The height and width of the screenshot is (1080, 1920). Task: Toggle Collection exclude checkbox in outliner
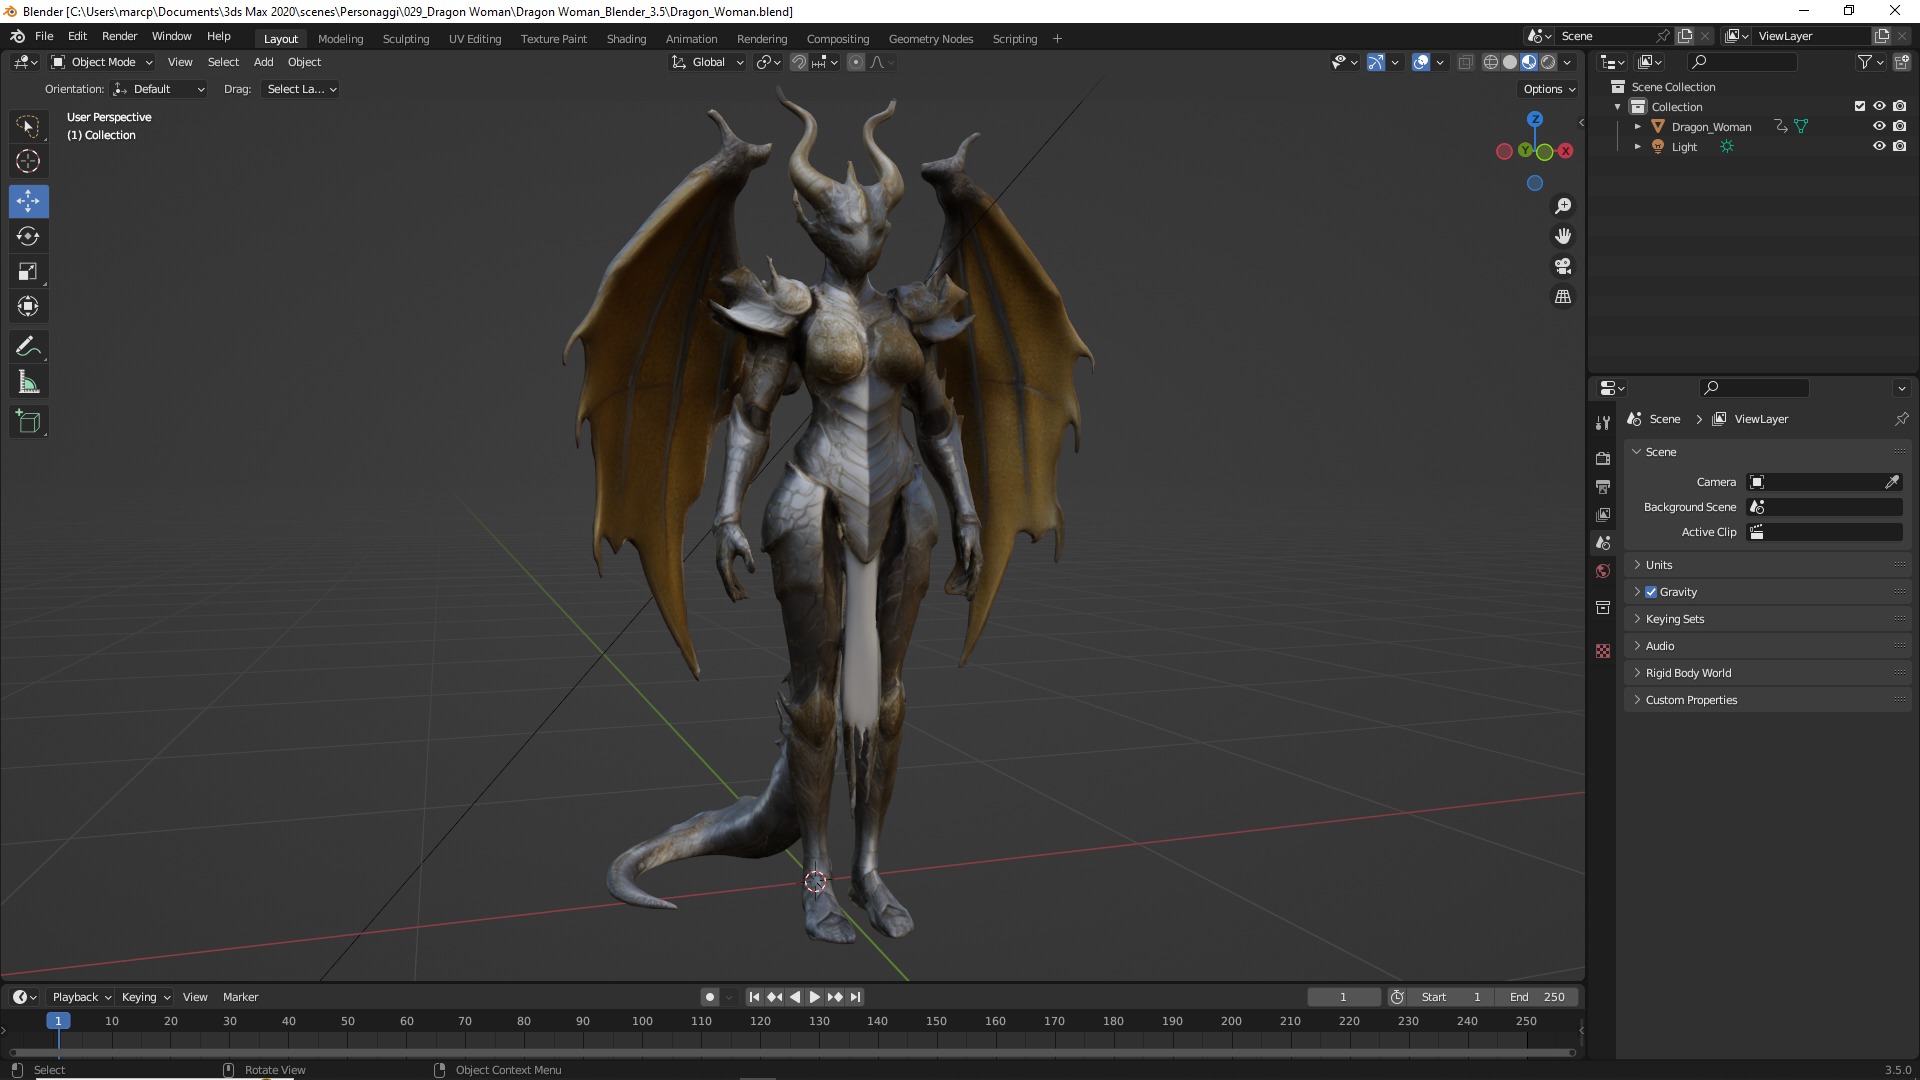(x=1860, y=106)
